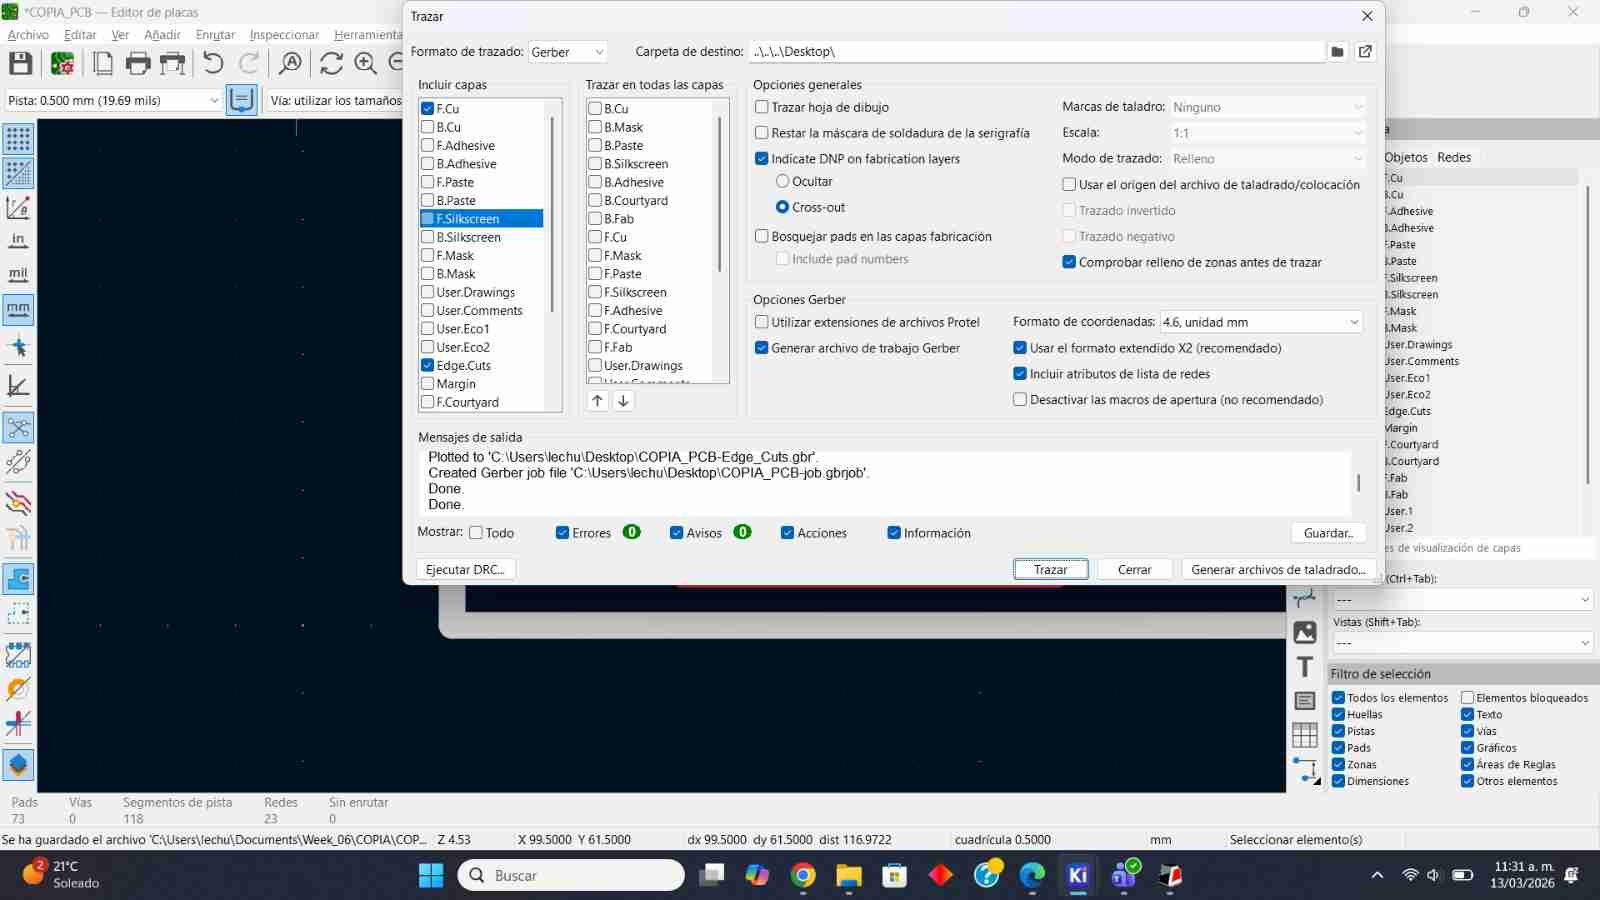Open the Pista width dropdown
The width and height of the screenshot is (1600, 900).
(x=213, y=100)
